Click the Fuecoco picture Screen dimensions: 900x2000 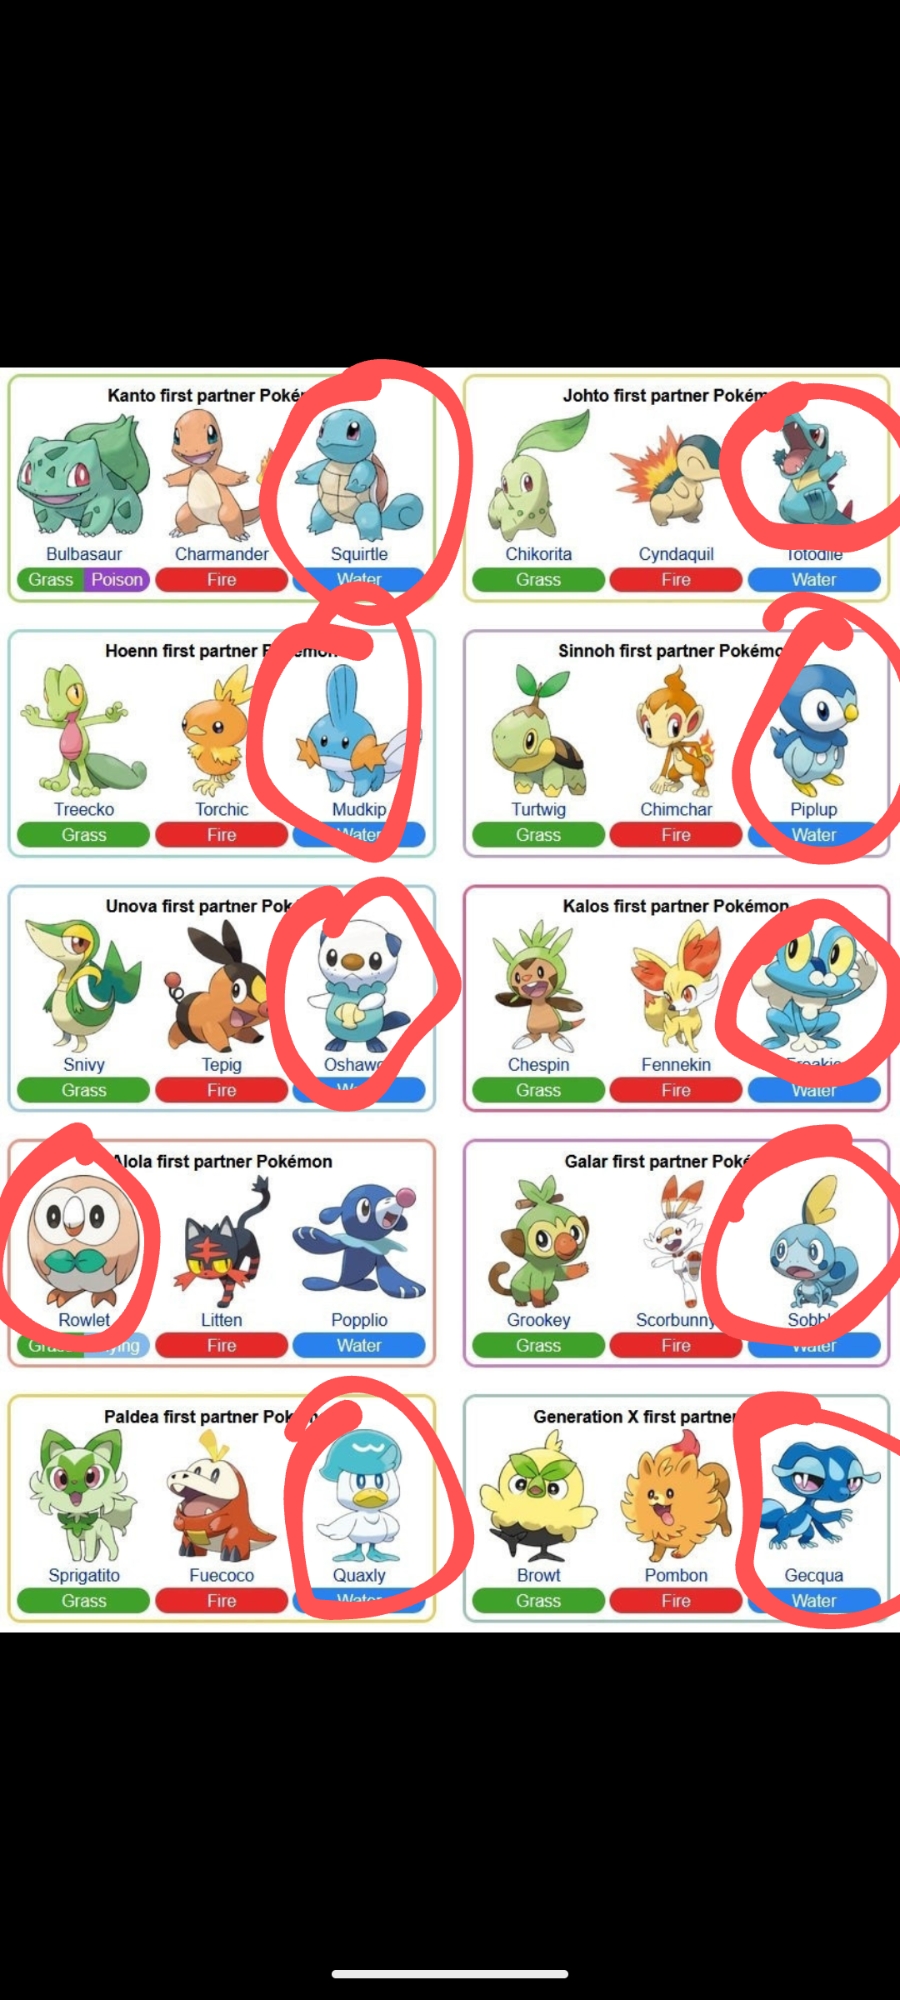[x=220, y=1496]
